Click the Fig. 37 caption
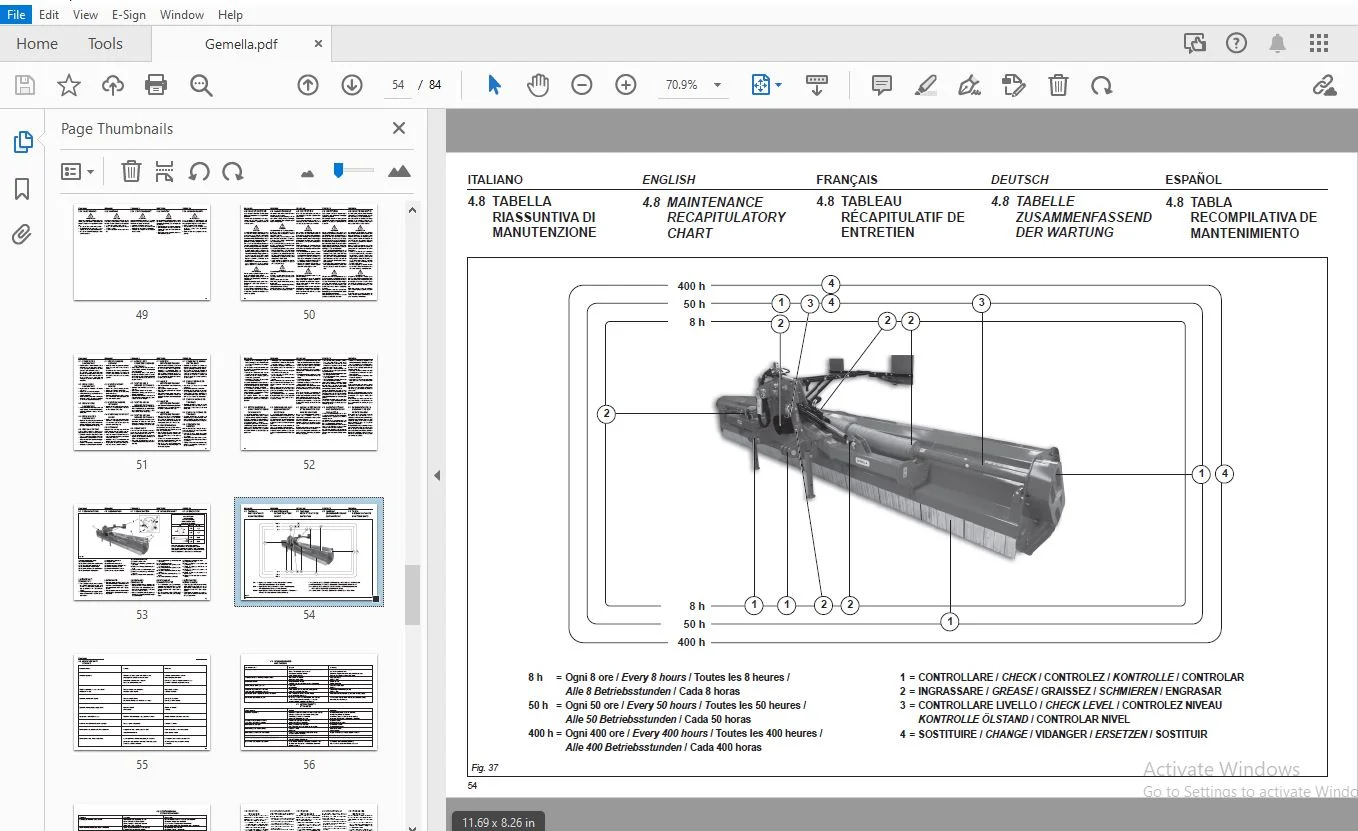The image size is (1358, 831). pyautogui.click(x=485, y=768)
